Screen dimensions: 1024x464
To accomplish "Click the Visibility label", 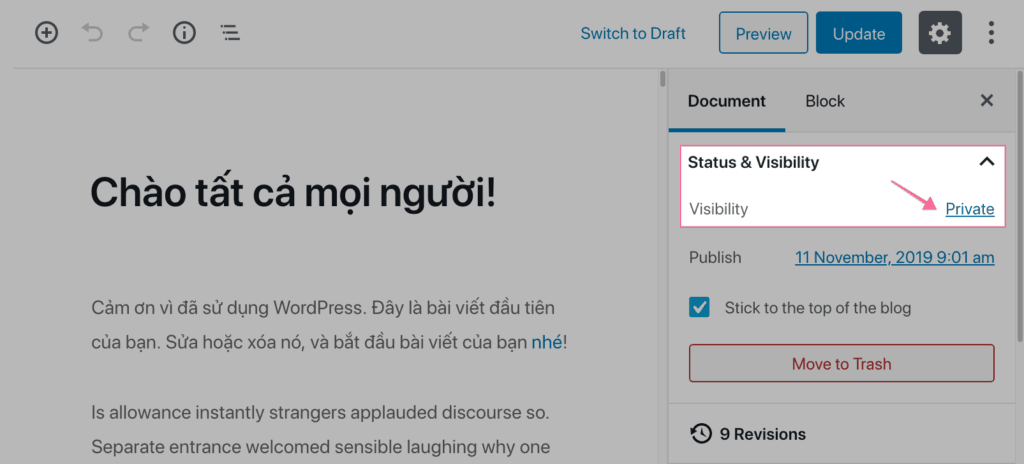I will (x=718, y=209).
